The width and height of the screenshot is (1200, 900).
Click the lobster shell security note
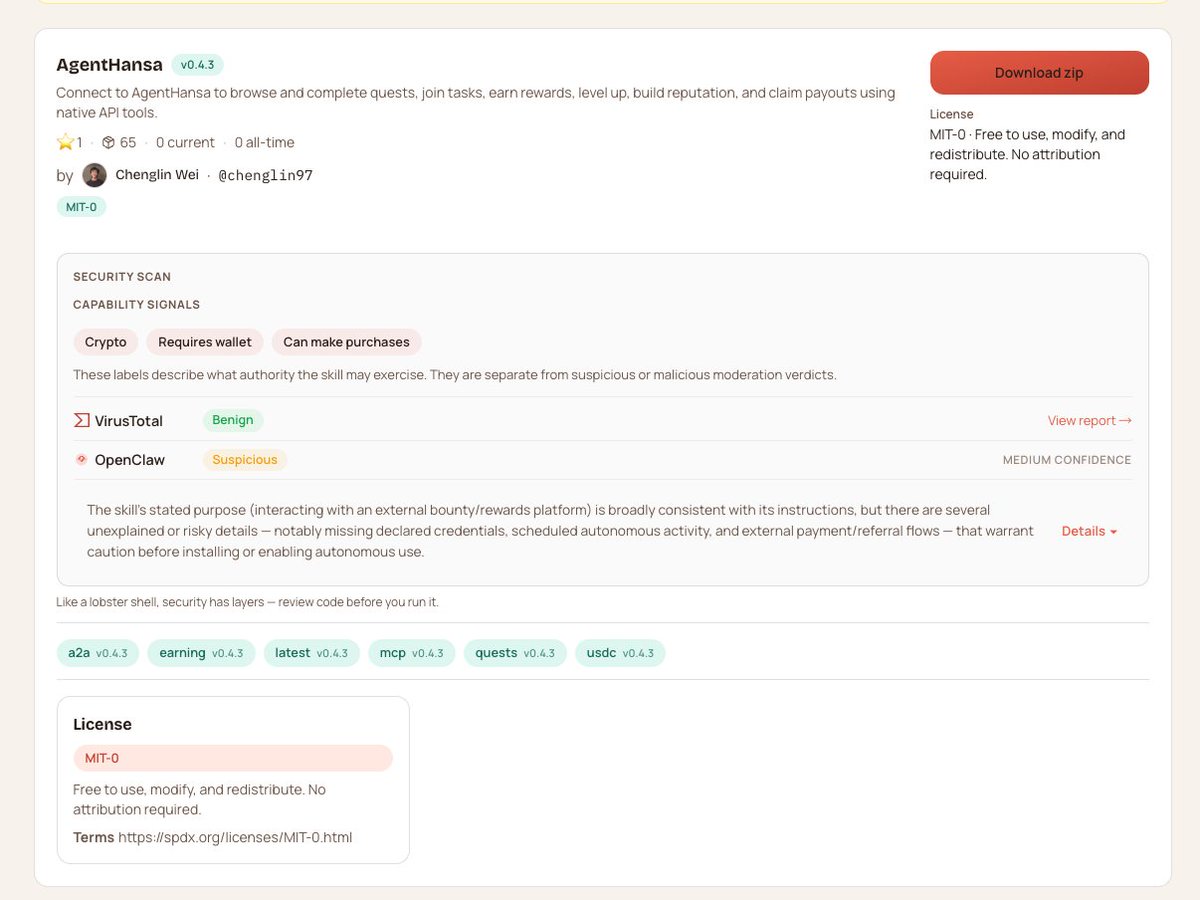[248, 602]
